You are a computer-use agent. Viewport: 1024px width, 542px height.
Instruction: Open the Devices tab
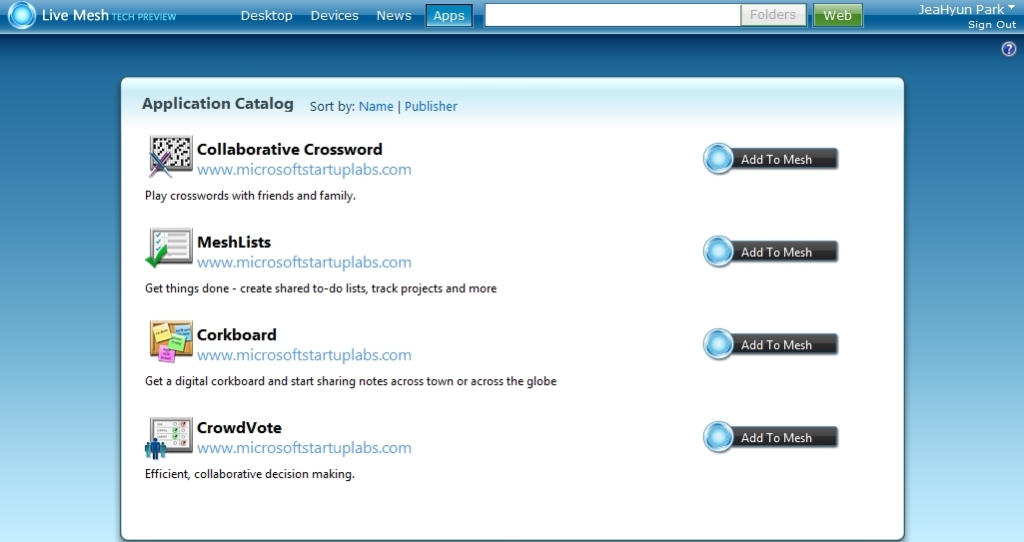(334, 16)
